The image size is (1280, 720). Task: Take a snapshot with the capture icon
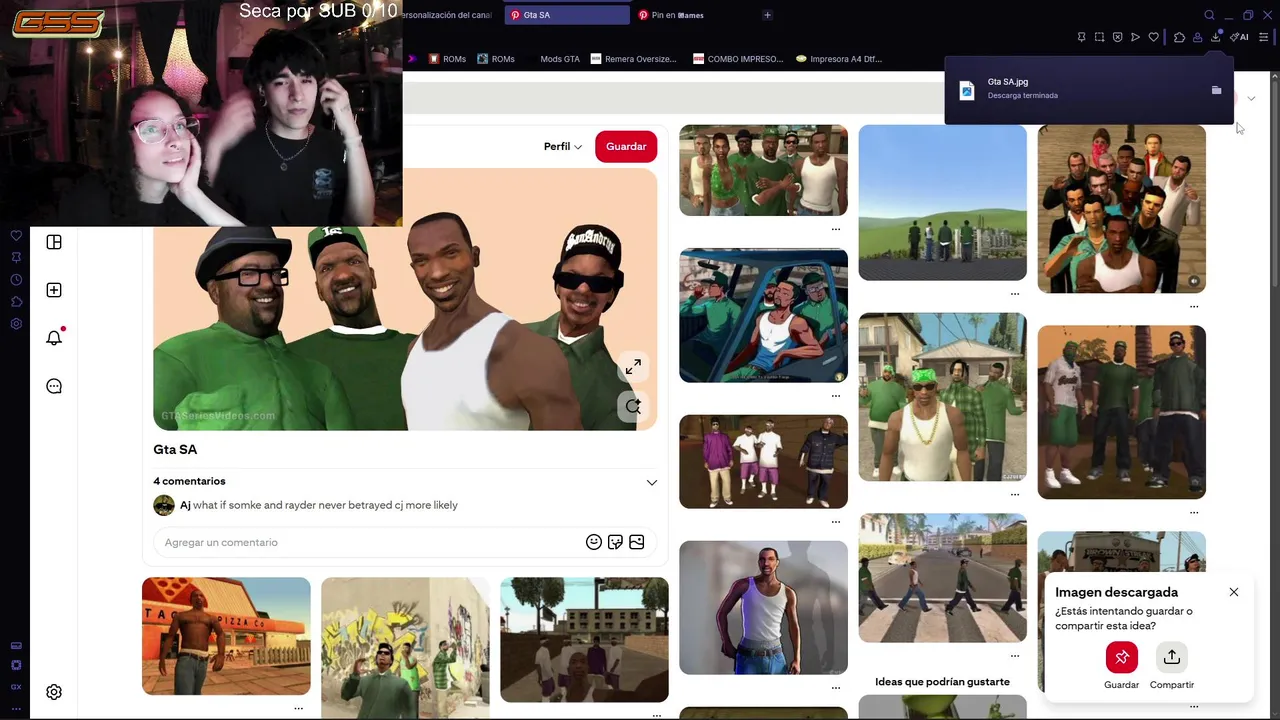point(1099,37)
